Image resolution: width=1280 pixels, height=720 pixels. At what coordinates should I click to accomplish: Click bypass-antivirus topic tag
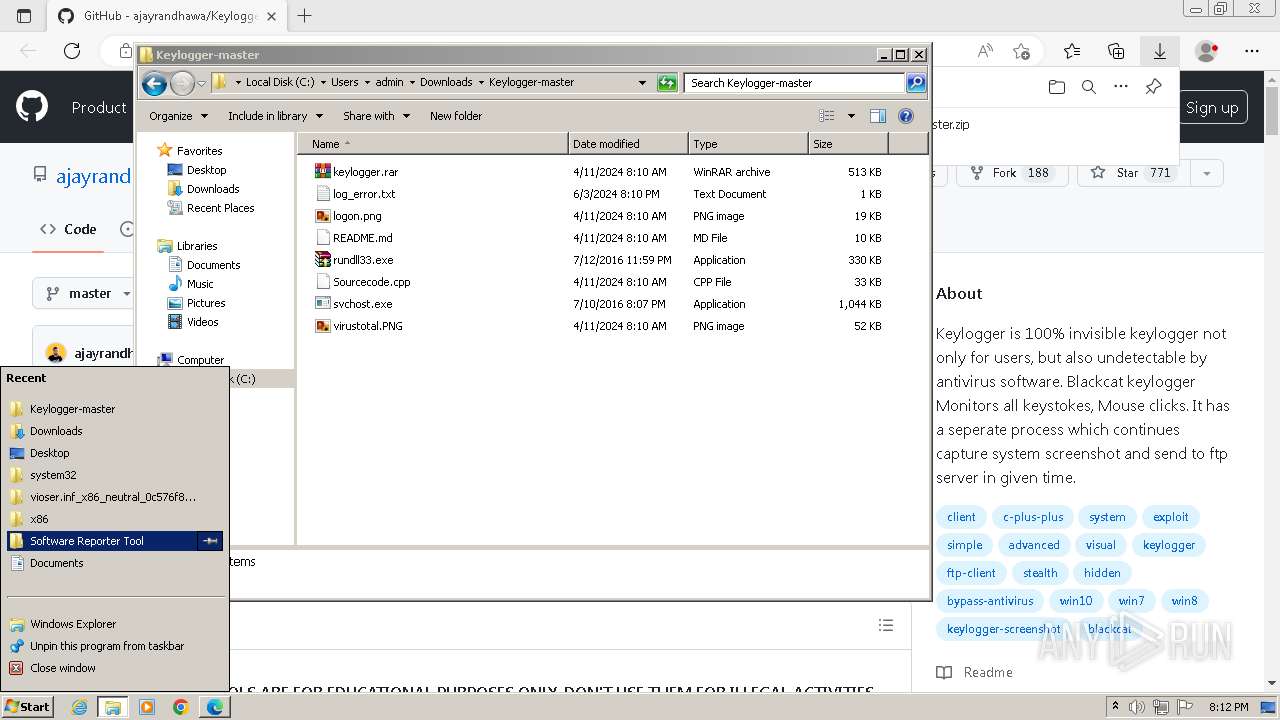pyautogui.click(x=990, y=601)
